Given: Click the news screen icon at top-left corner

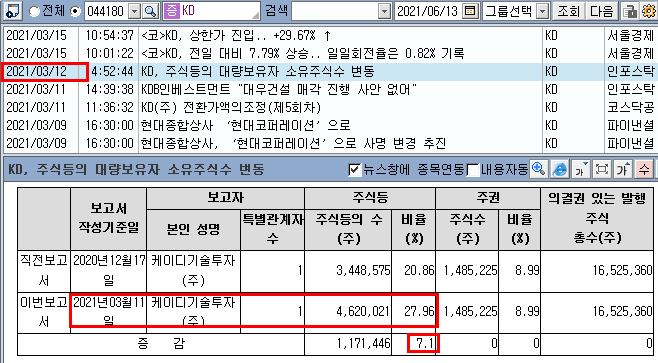Looking at the screenshot, I should (x=12, y=10).
